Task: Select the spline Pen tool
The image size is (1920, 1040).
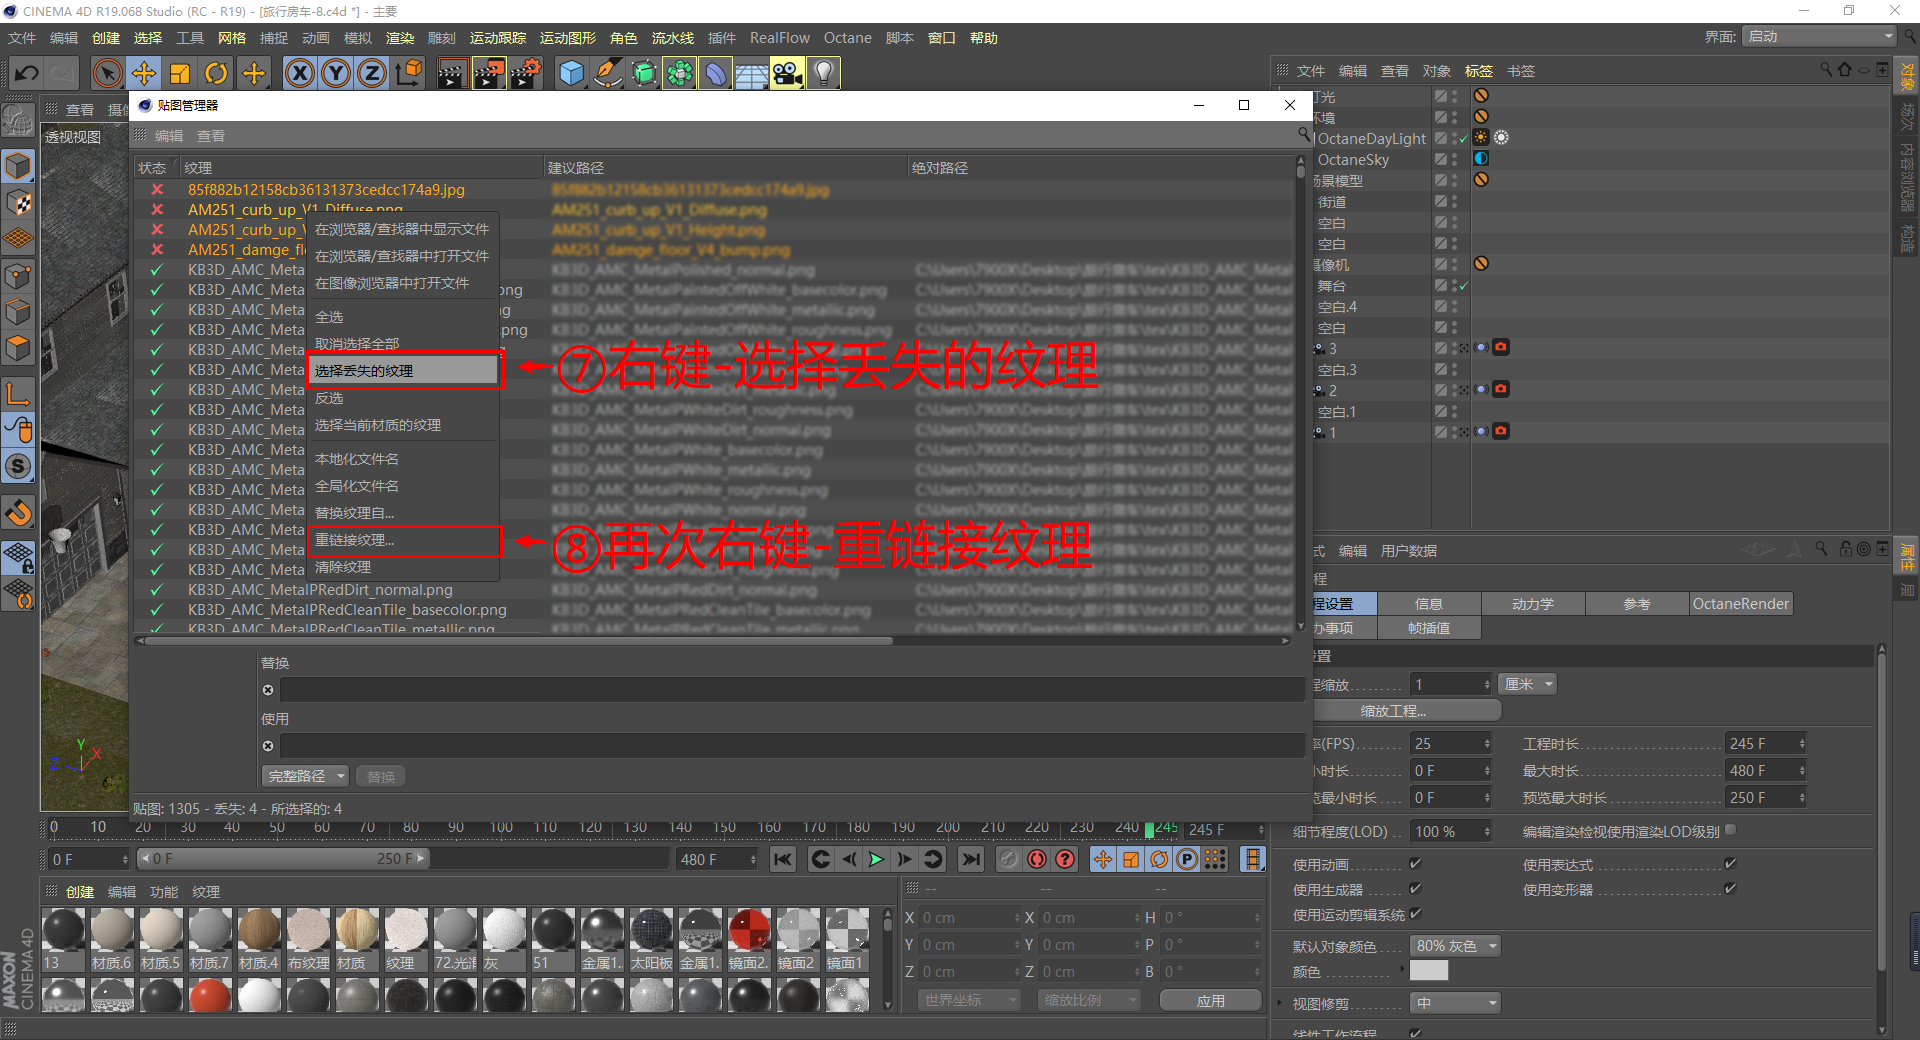Action: [607, 73]
